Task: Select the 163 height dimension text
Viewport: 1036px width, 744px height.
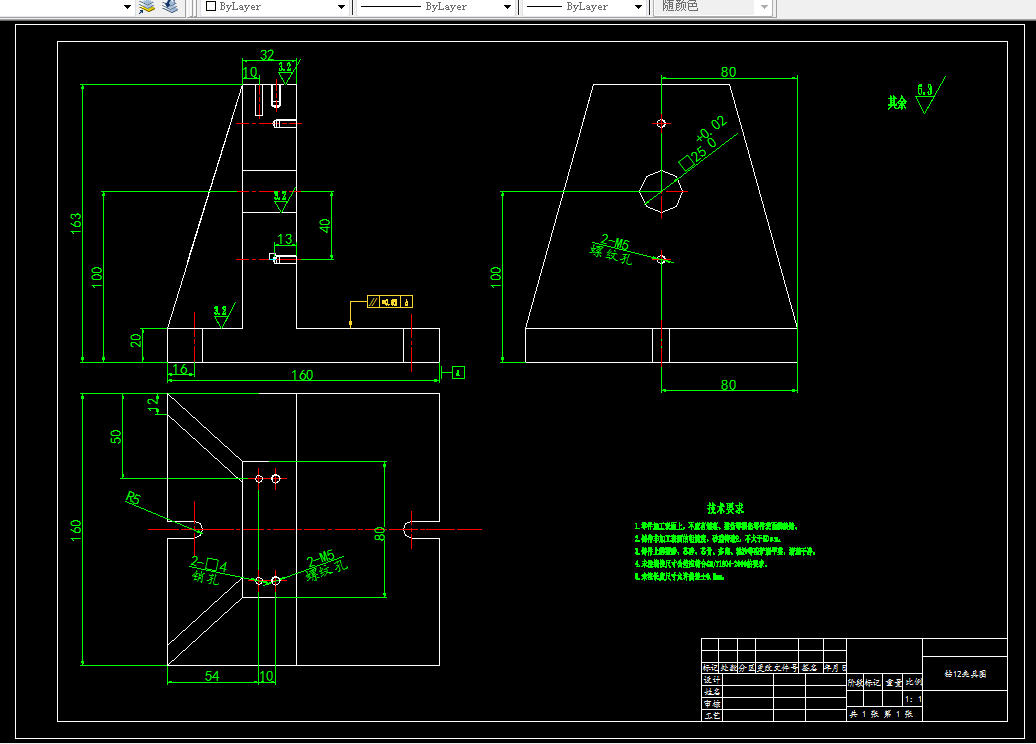Action: coord(76,223)
